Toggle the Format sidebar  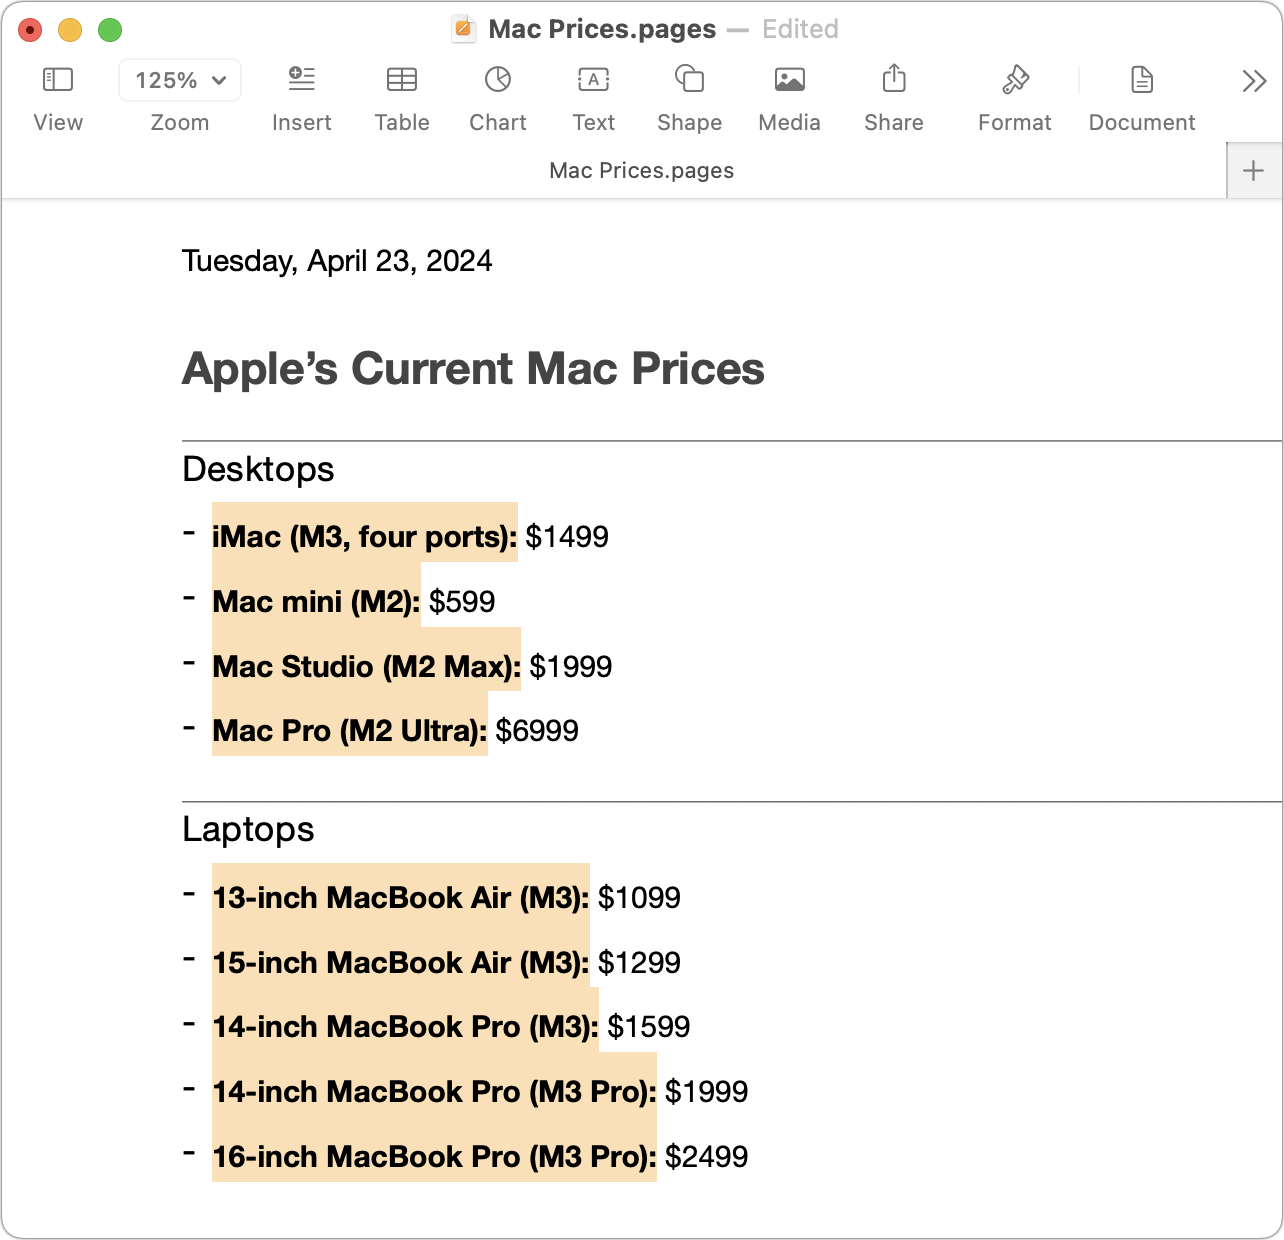click(x=1015, y=79)
